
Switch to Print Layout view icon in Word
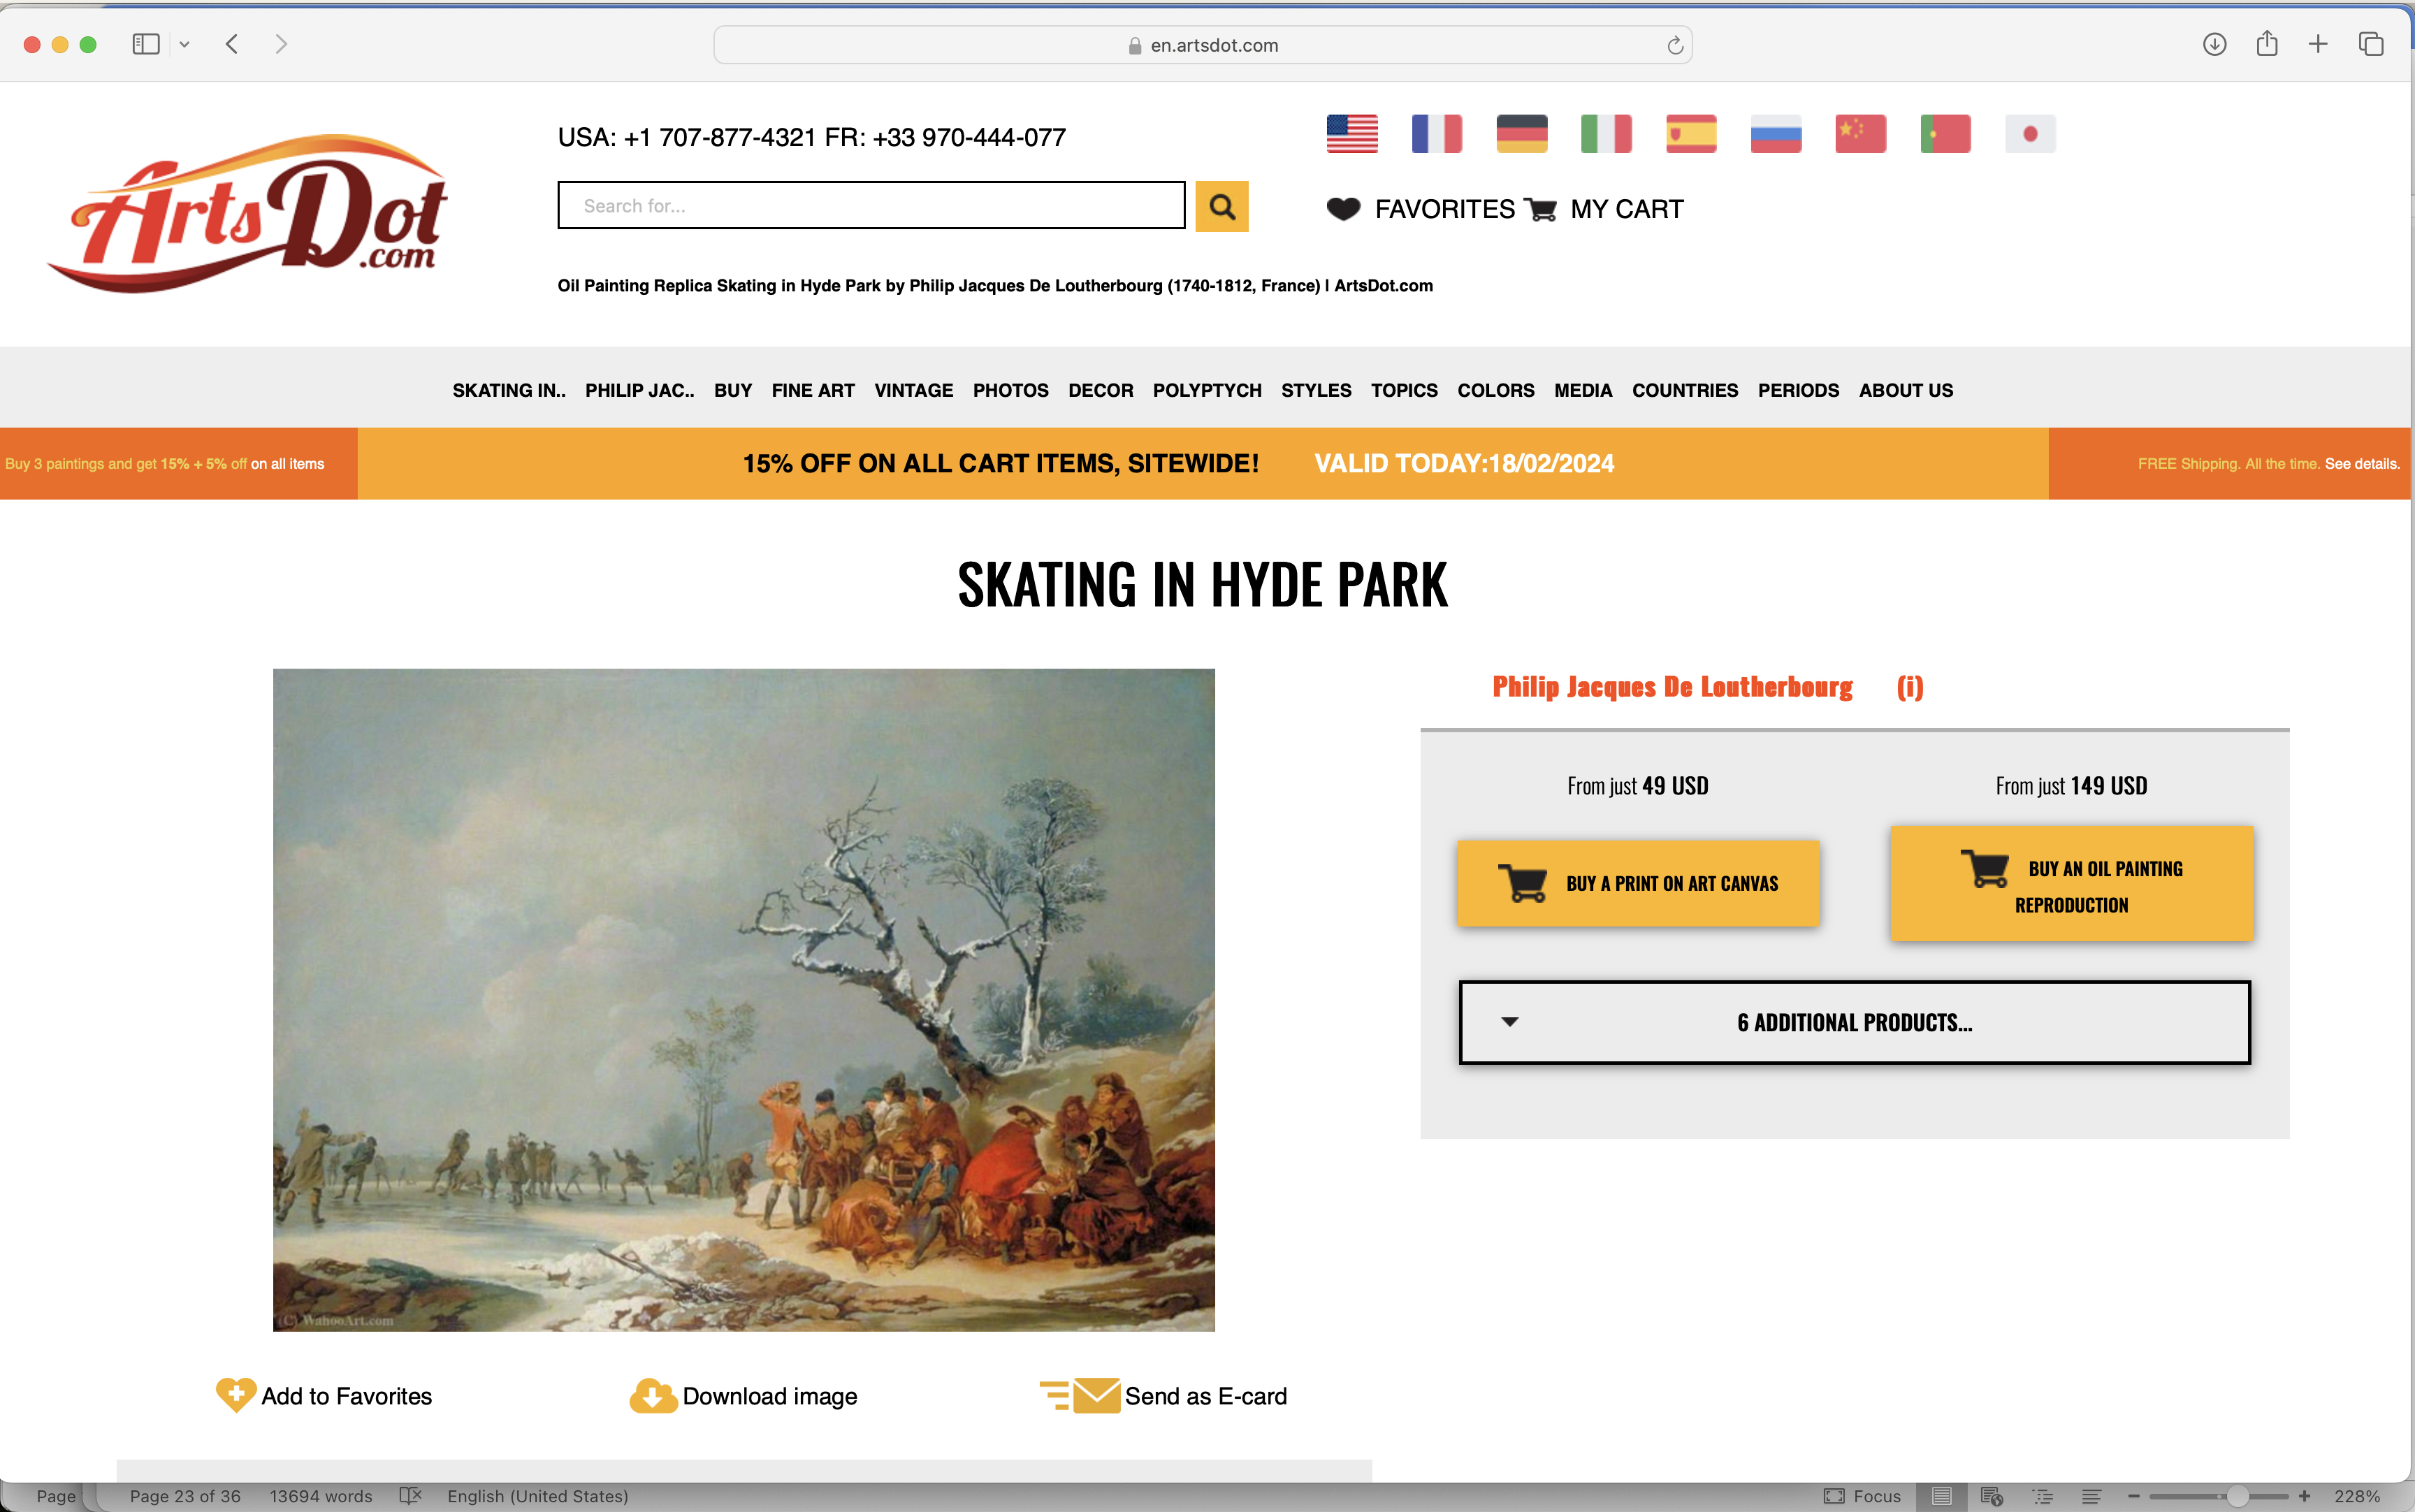[1941, 1496]
